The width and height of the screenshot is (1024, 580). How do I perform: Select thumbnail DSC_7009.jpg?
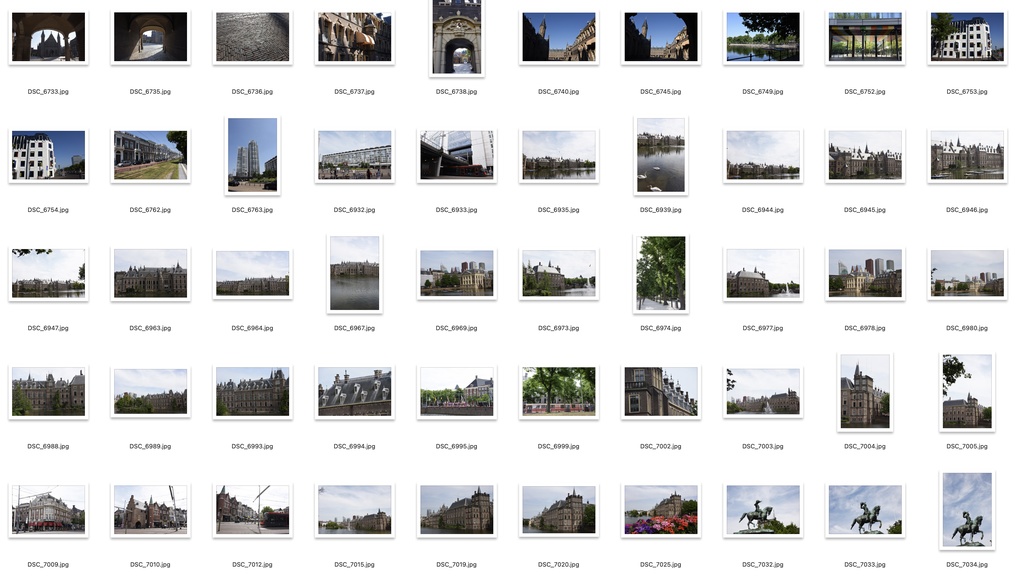point(48,510)
